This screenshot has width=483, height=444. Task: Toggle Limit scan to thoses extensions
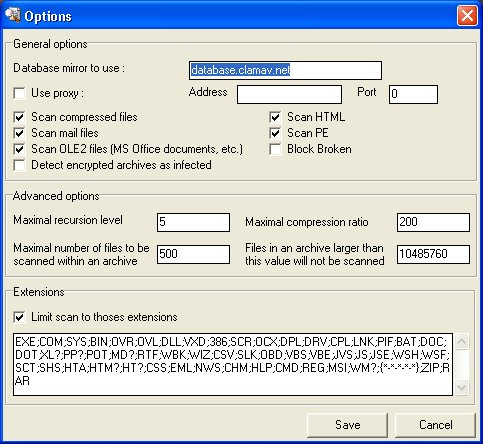coord(19,317)
